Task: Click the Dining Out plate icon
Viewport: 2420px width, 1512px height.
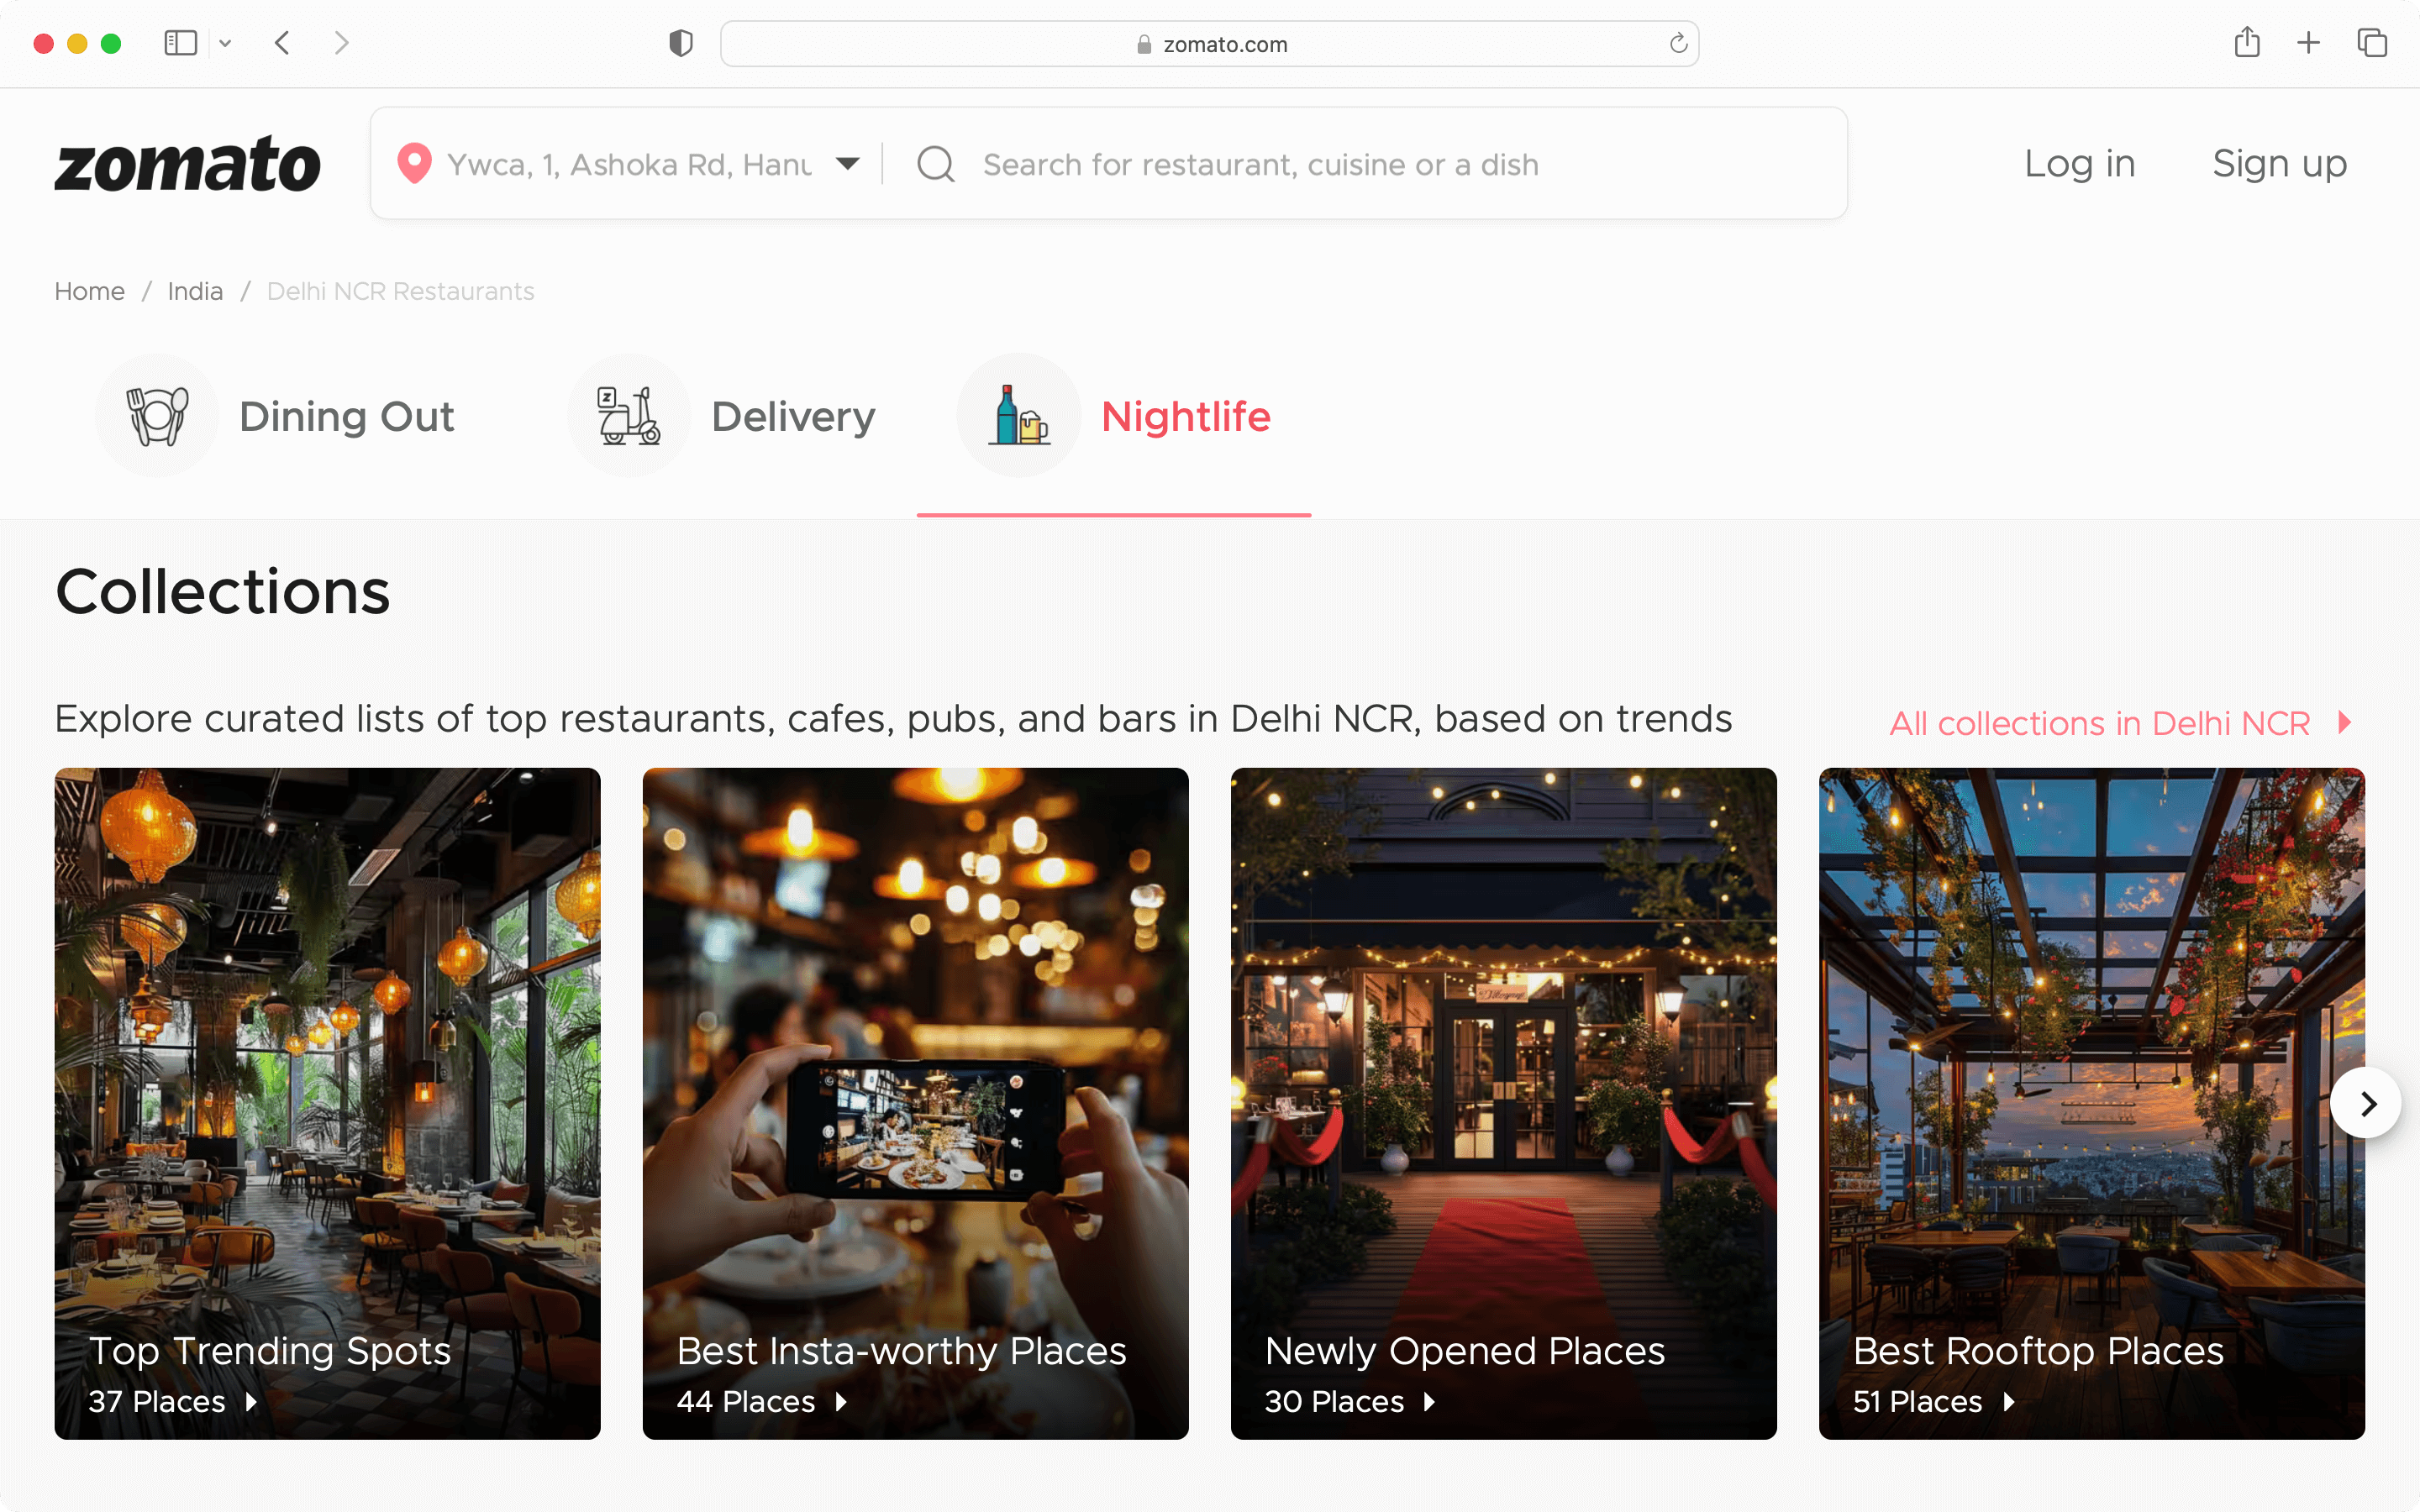Action: (x=157, y=415)
